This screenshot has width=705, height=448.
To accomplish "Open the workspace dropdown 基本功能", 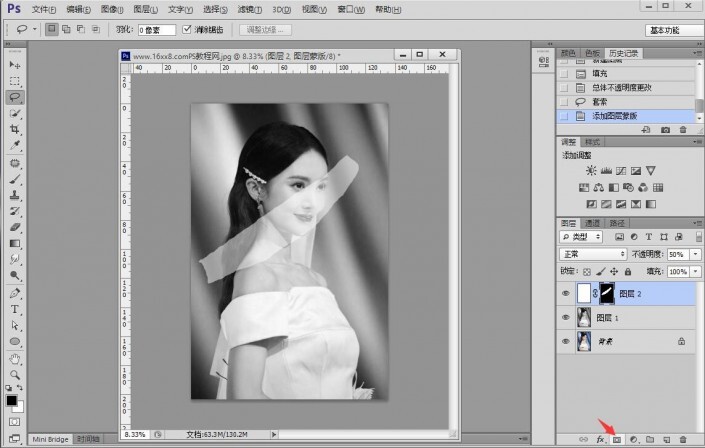I will [x=673, y=30].
